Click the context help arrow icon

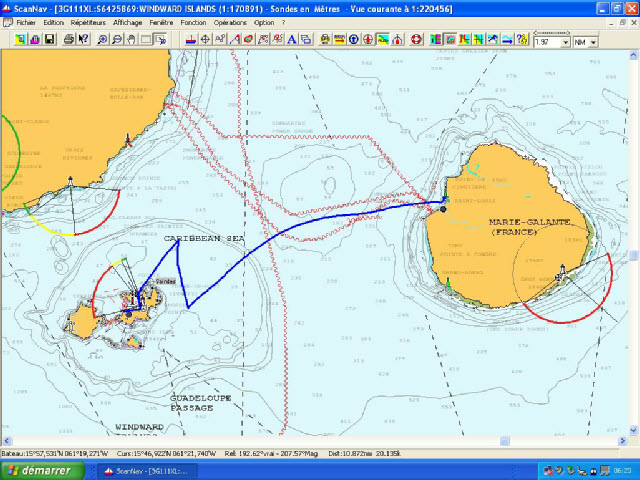click(83, 40)
